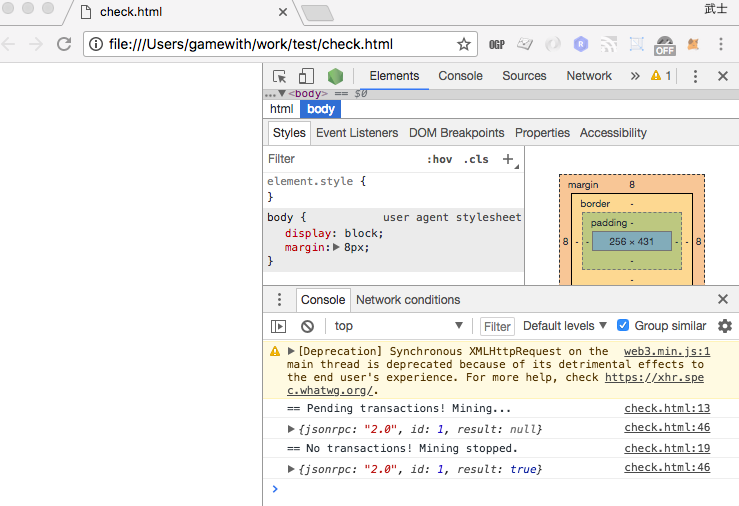Clear the console icon
Screen dimensions: 739x506
307,326
